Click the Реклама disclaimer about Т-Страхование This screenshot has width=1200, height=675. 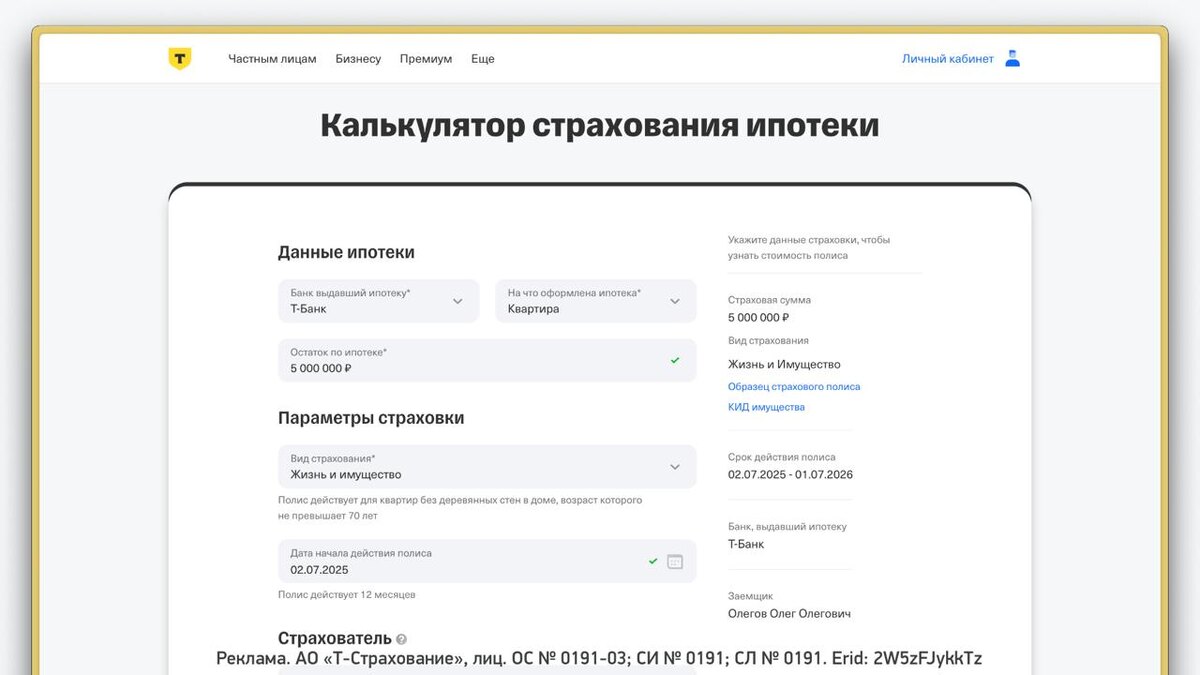tap(600, 658)
